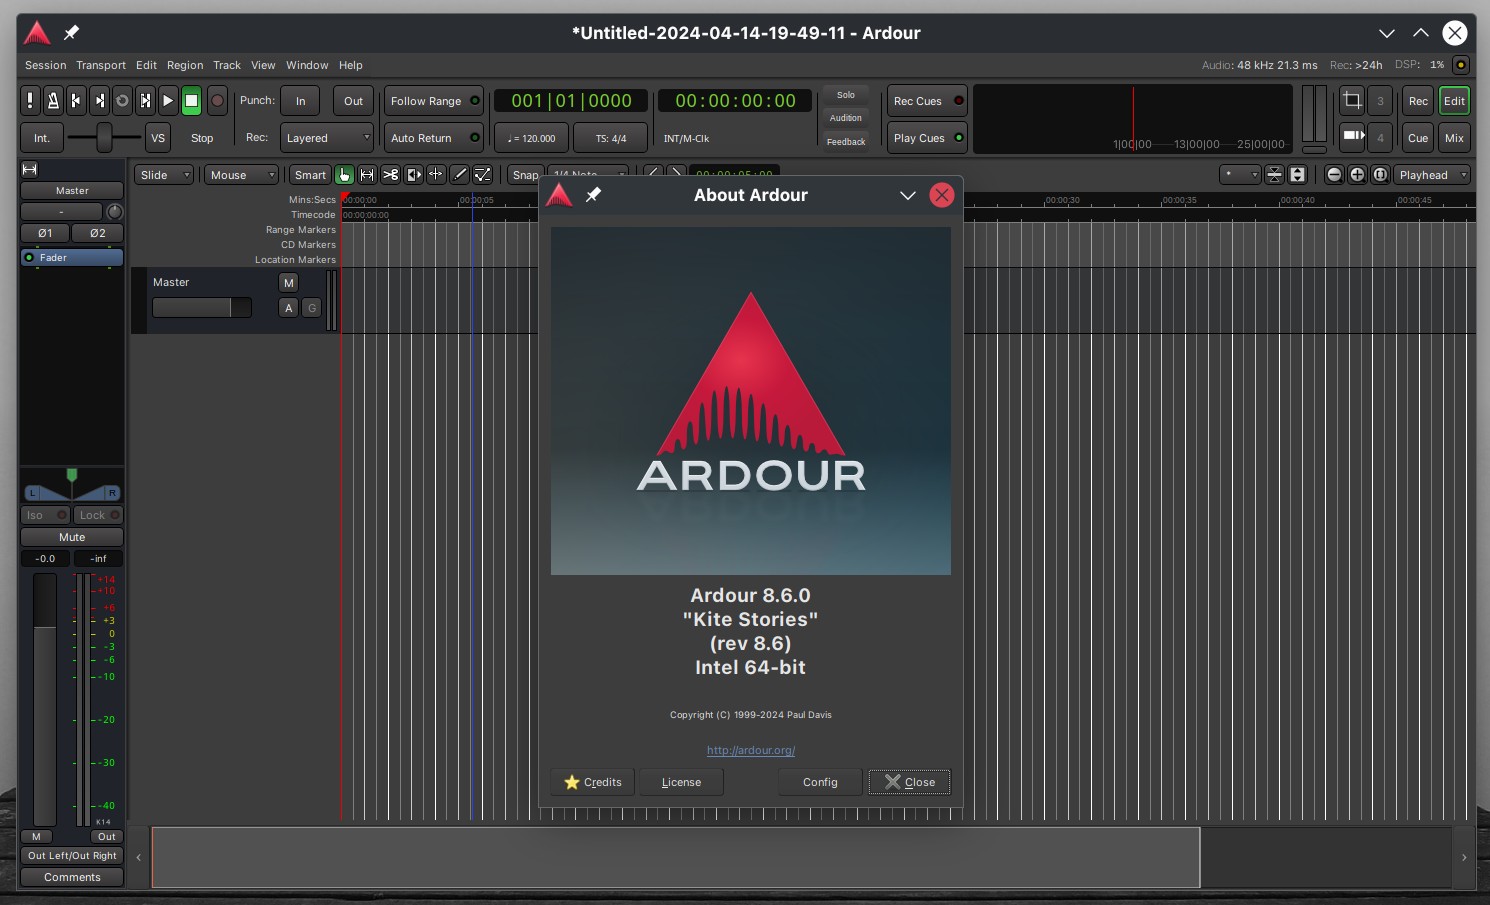Jump playhead to session start
Screen dimensions: 1490x905
pos(76,100)
